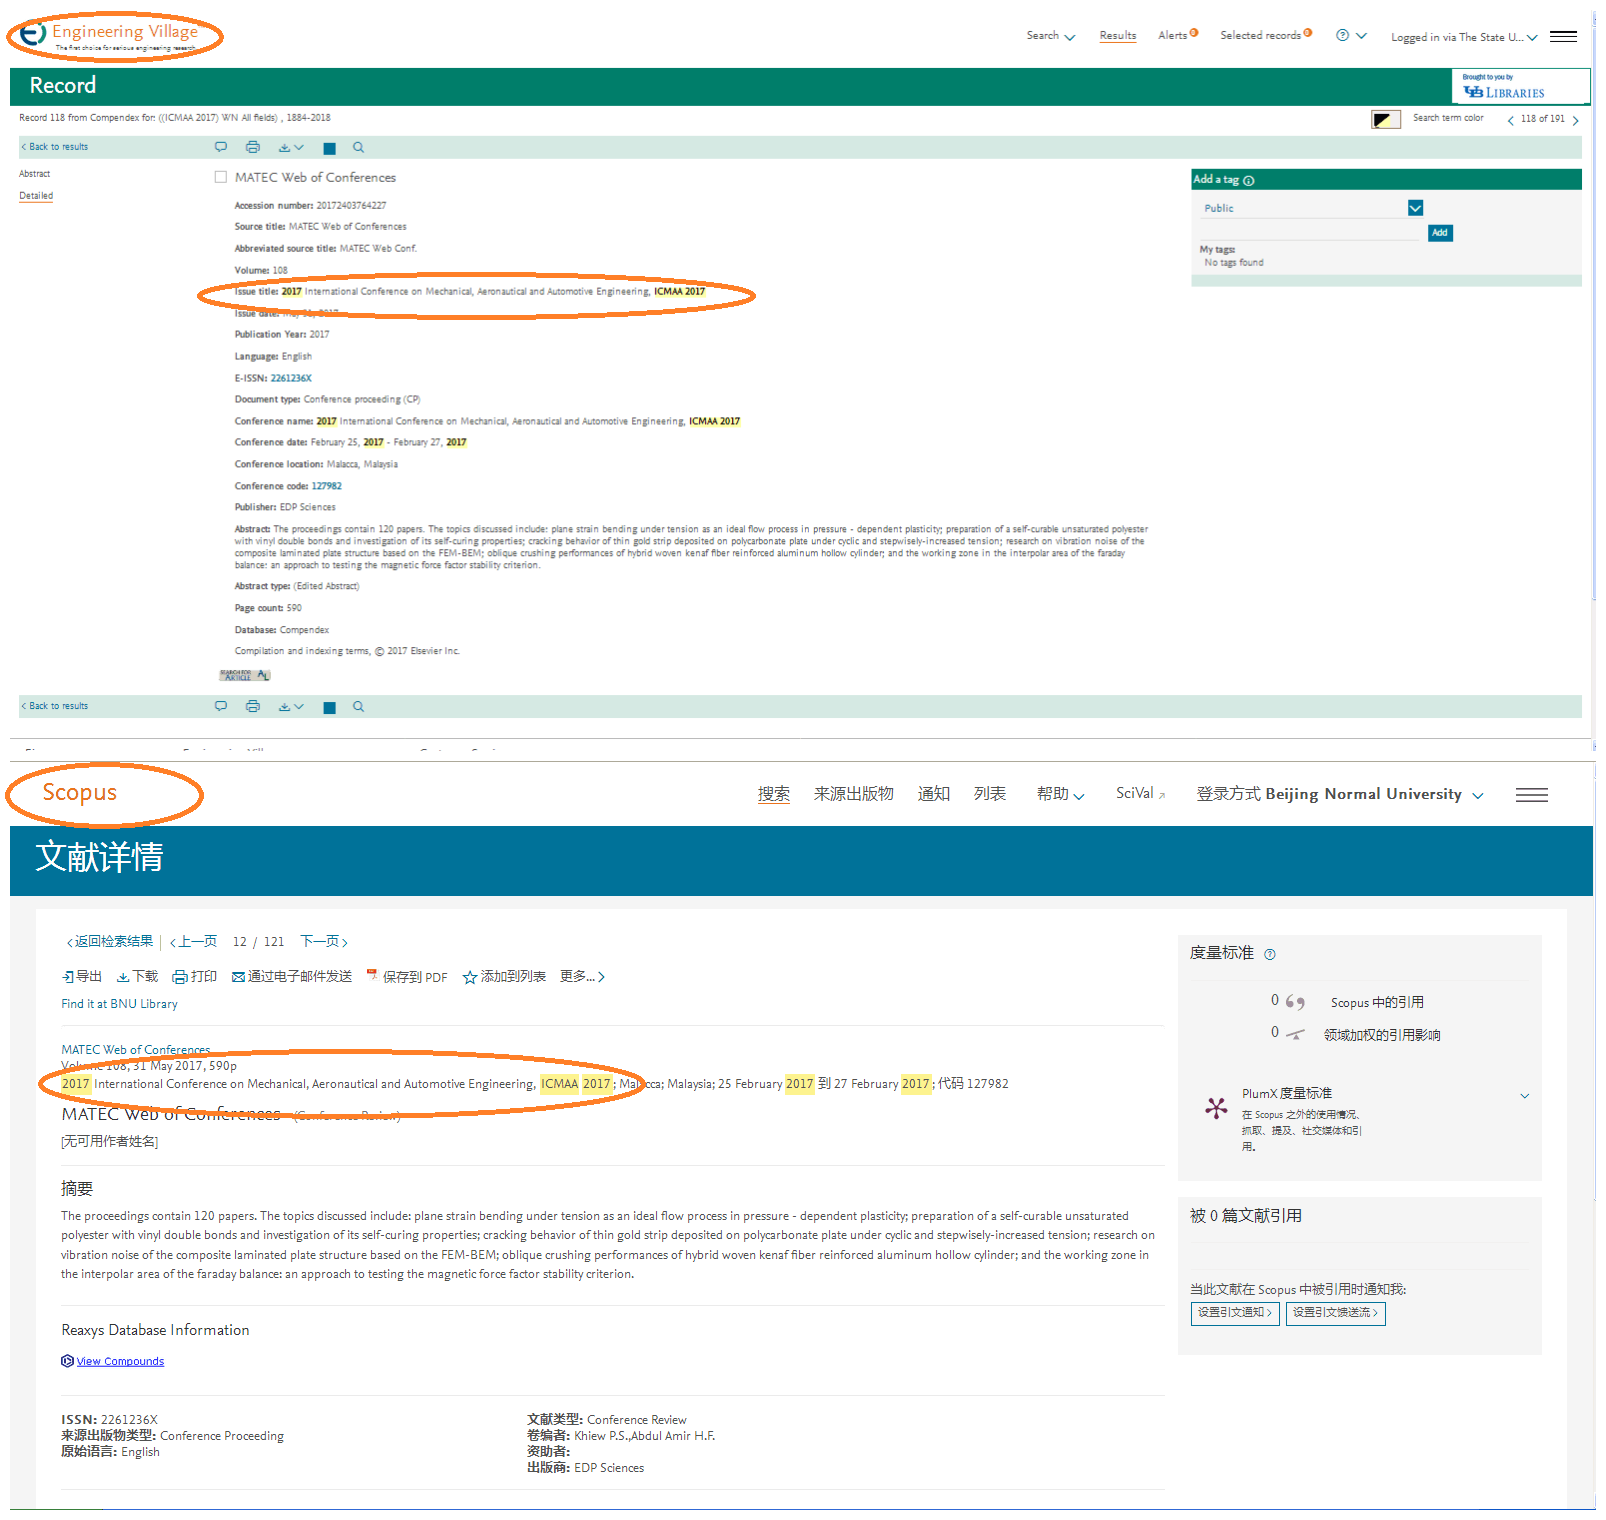This screenshot has width=1606, height=1520.
Task: Click the full-text article icon below the abstract
Action: point(245,675)
